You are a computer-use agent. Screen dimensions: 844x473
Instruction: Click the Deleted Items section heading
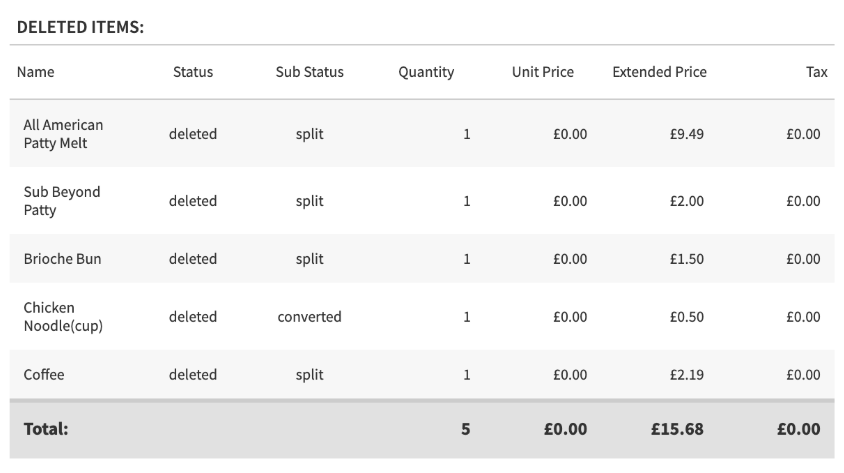pyautogui.click(x=81, y=27)
